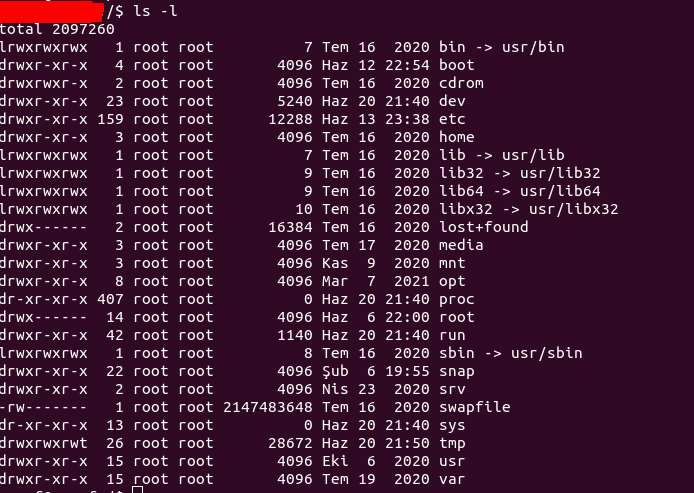Click the 'swapfile' file name
The height and width of the screenshot is (493, 694).
point(474,407)
